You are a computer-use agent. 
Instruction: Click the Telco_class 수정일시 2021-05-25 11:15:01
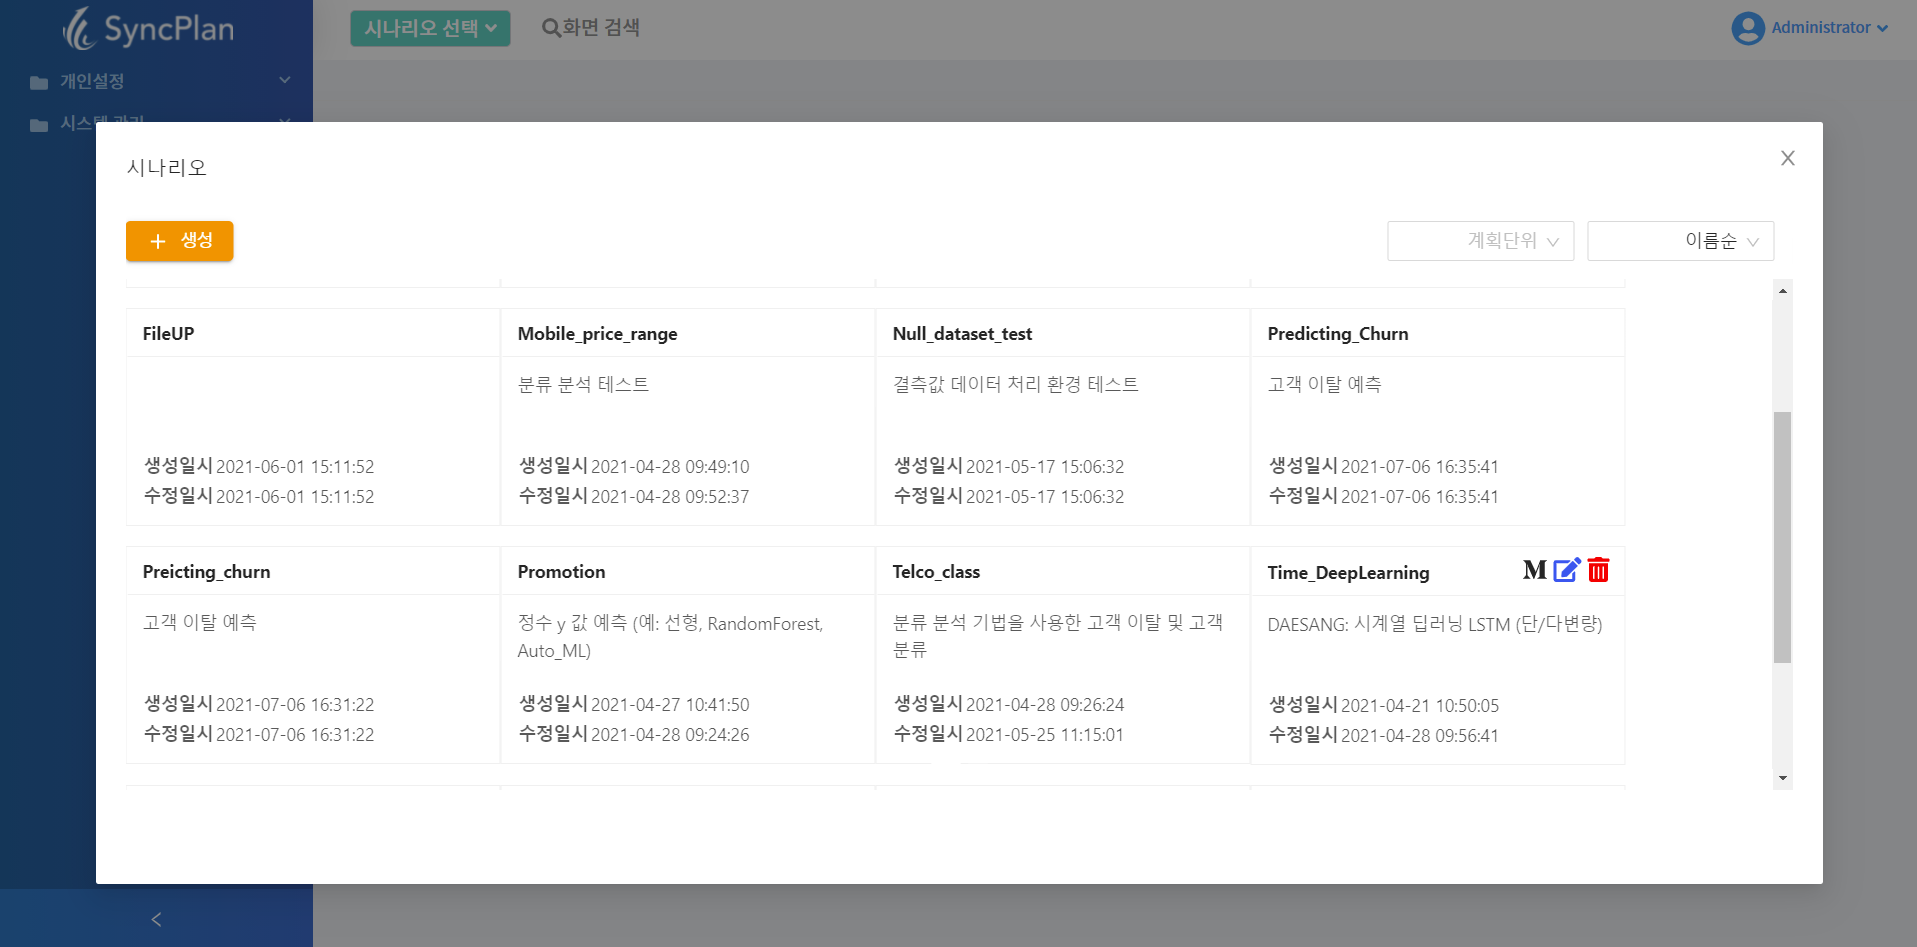click(x=1009, y=735)
